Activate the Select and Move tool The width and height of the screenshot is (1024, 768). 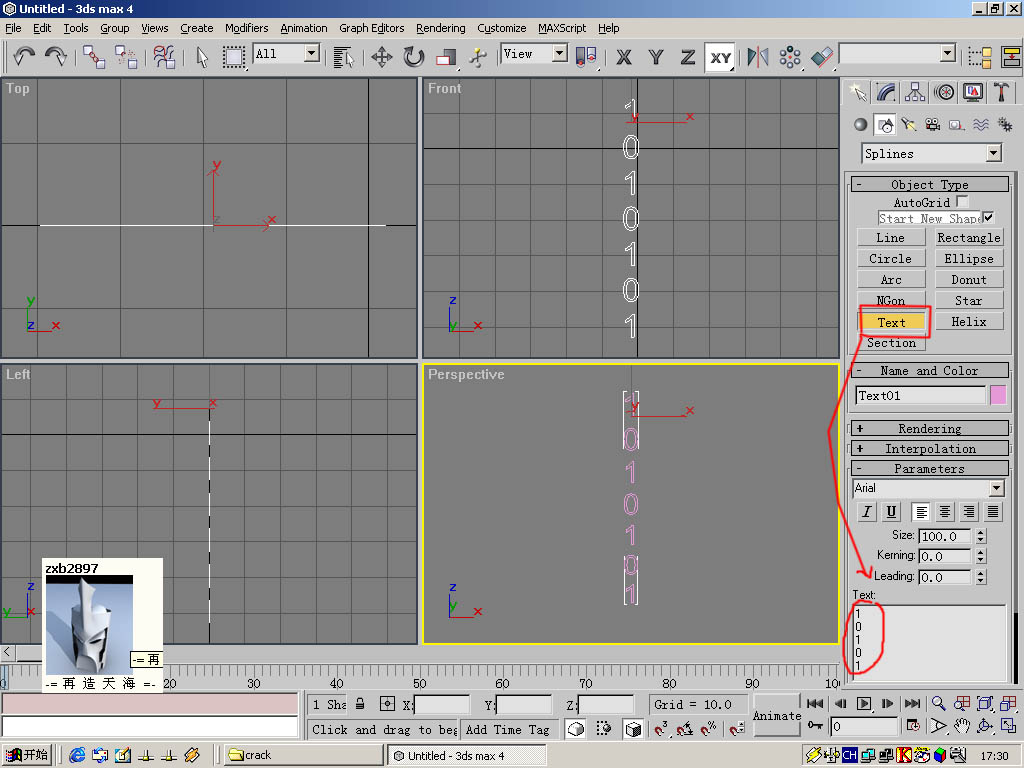(x=381, y=57)
